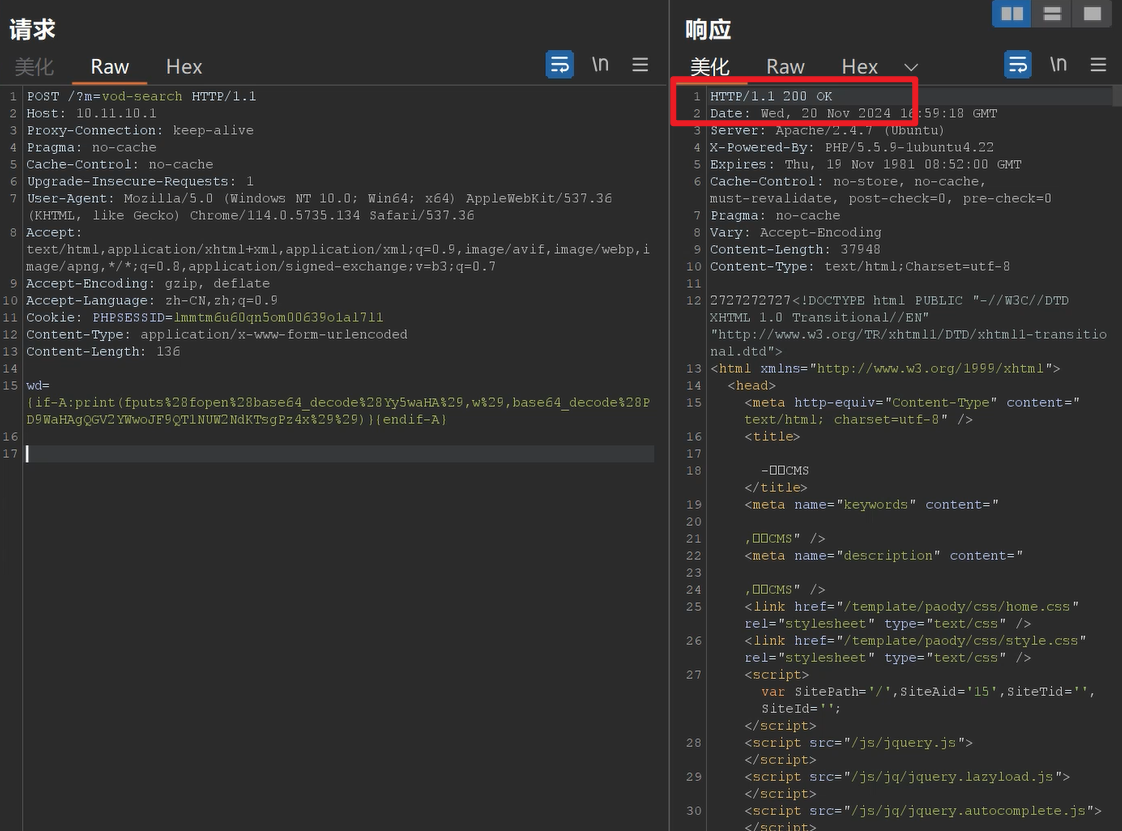This screenshot has height=831, width=1122.
Task: Switch to combined single-pane layout
Action: pos(1092,14)
